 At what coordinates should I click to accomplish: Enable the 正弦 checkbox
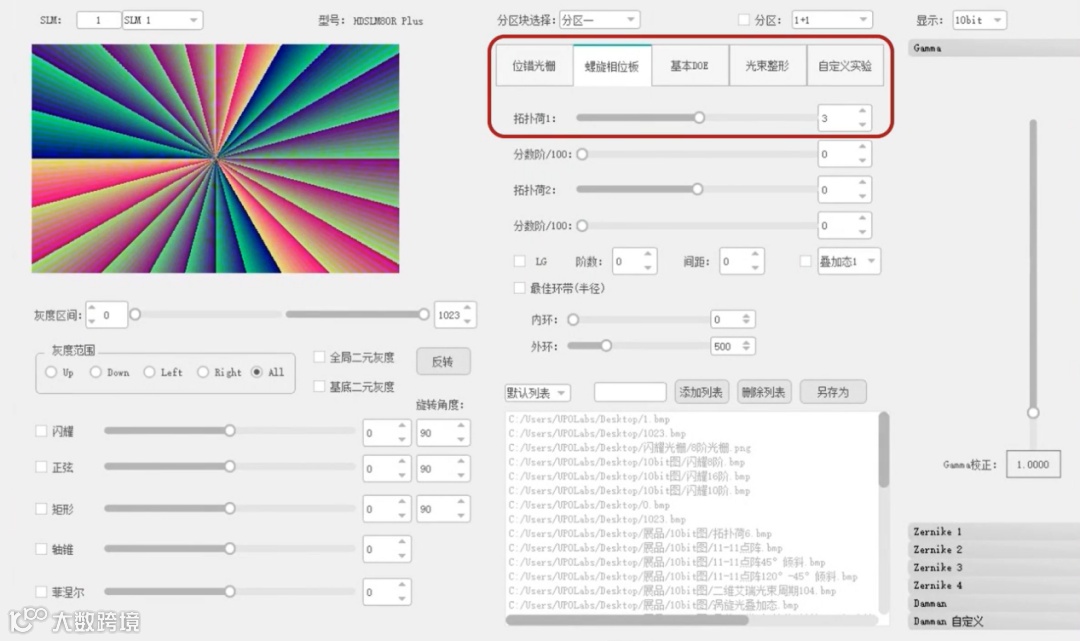[41, 467]
